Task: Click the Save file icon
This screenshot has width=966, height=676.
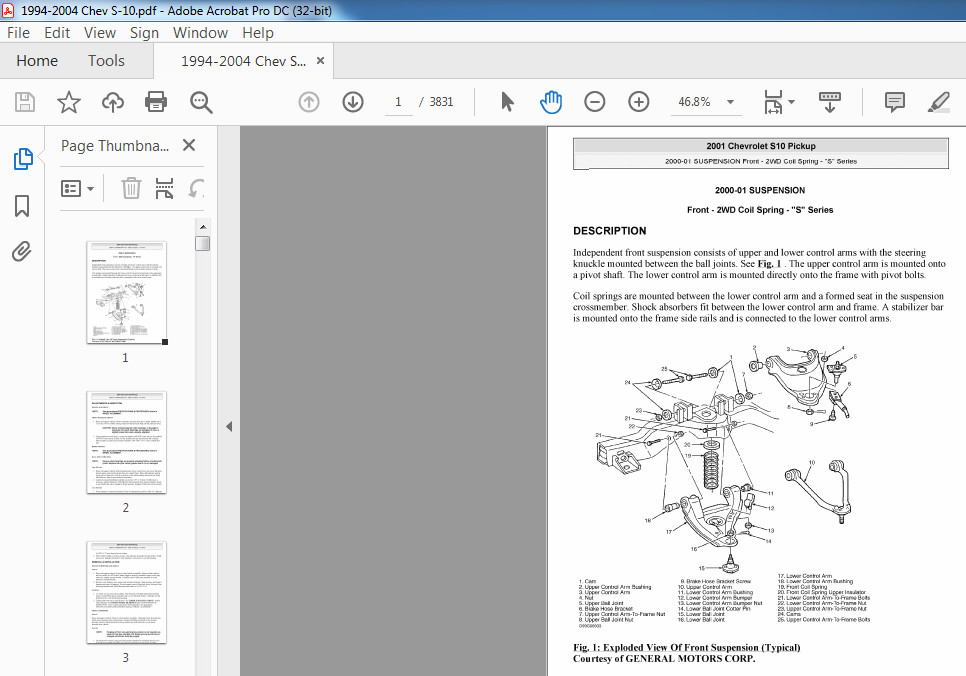Action: [25, 102]
